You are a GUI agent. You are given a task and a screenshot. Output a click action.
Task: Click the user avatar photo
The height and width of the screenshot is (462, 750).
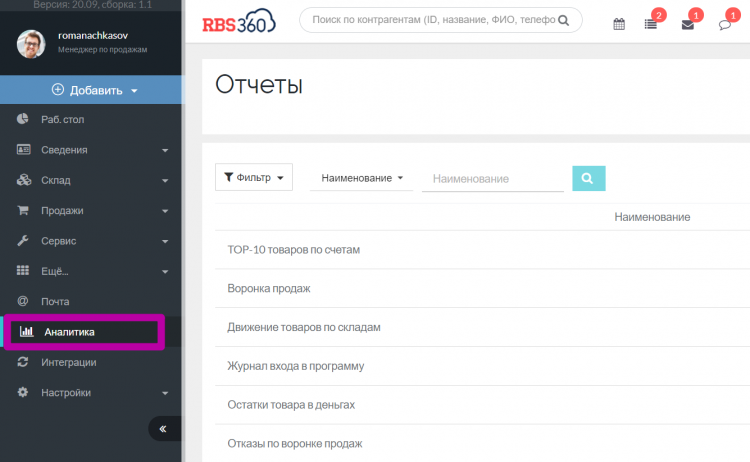point(31,44)
